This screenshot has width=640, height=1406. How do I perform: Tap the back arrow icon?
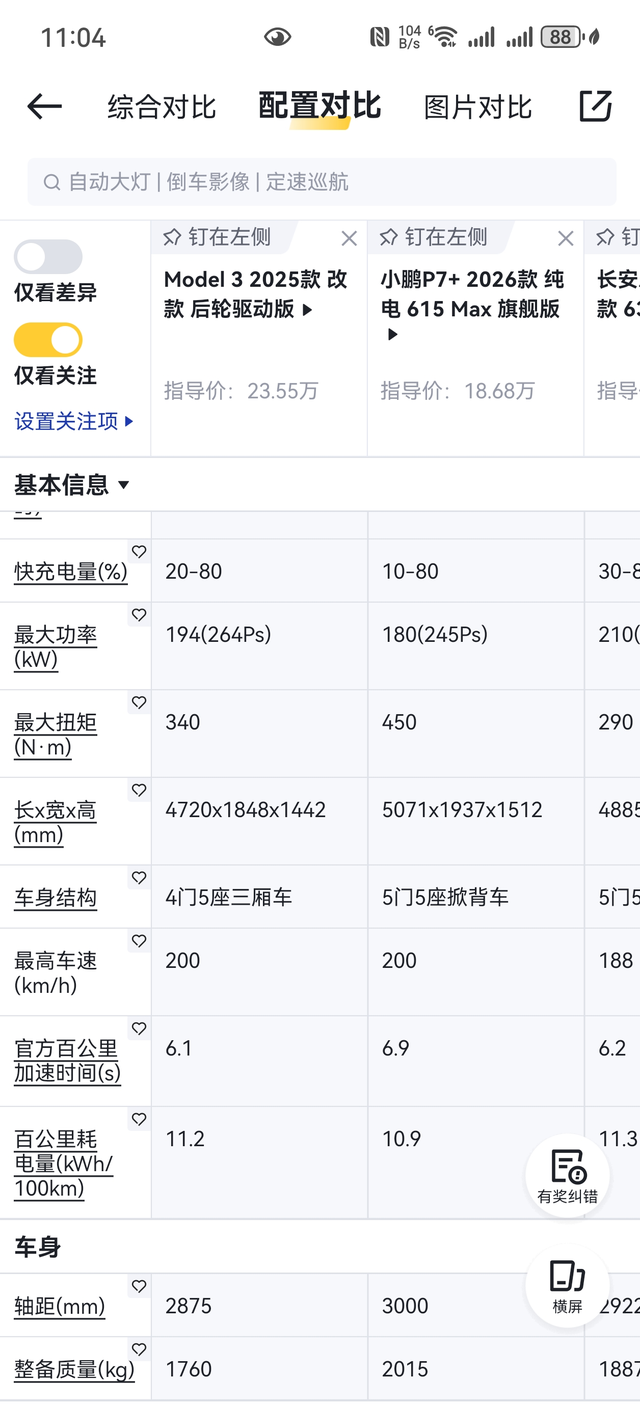click(x=44, y=106)
